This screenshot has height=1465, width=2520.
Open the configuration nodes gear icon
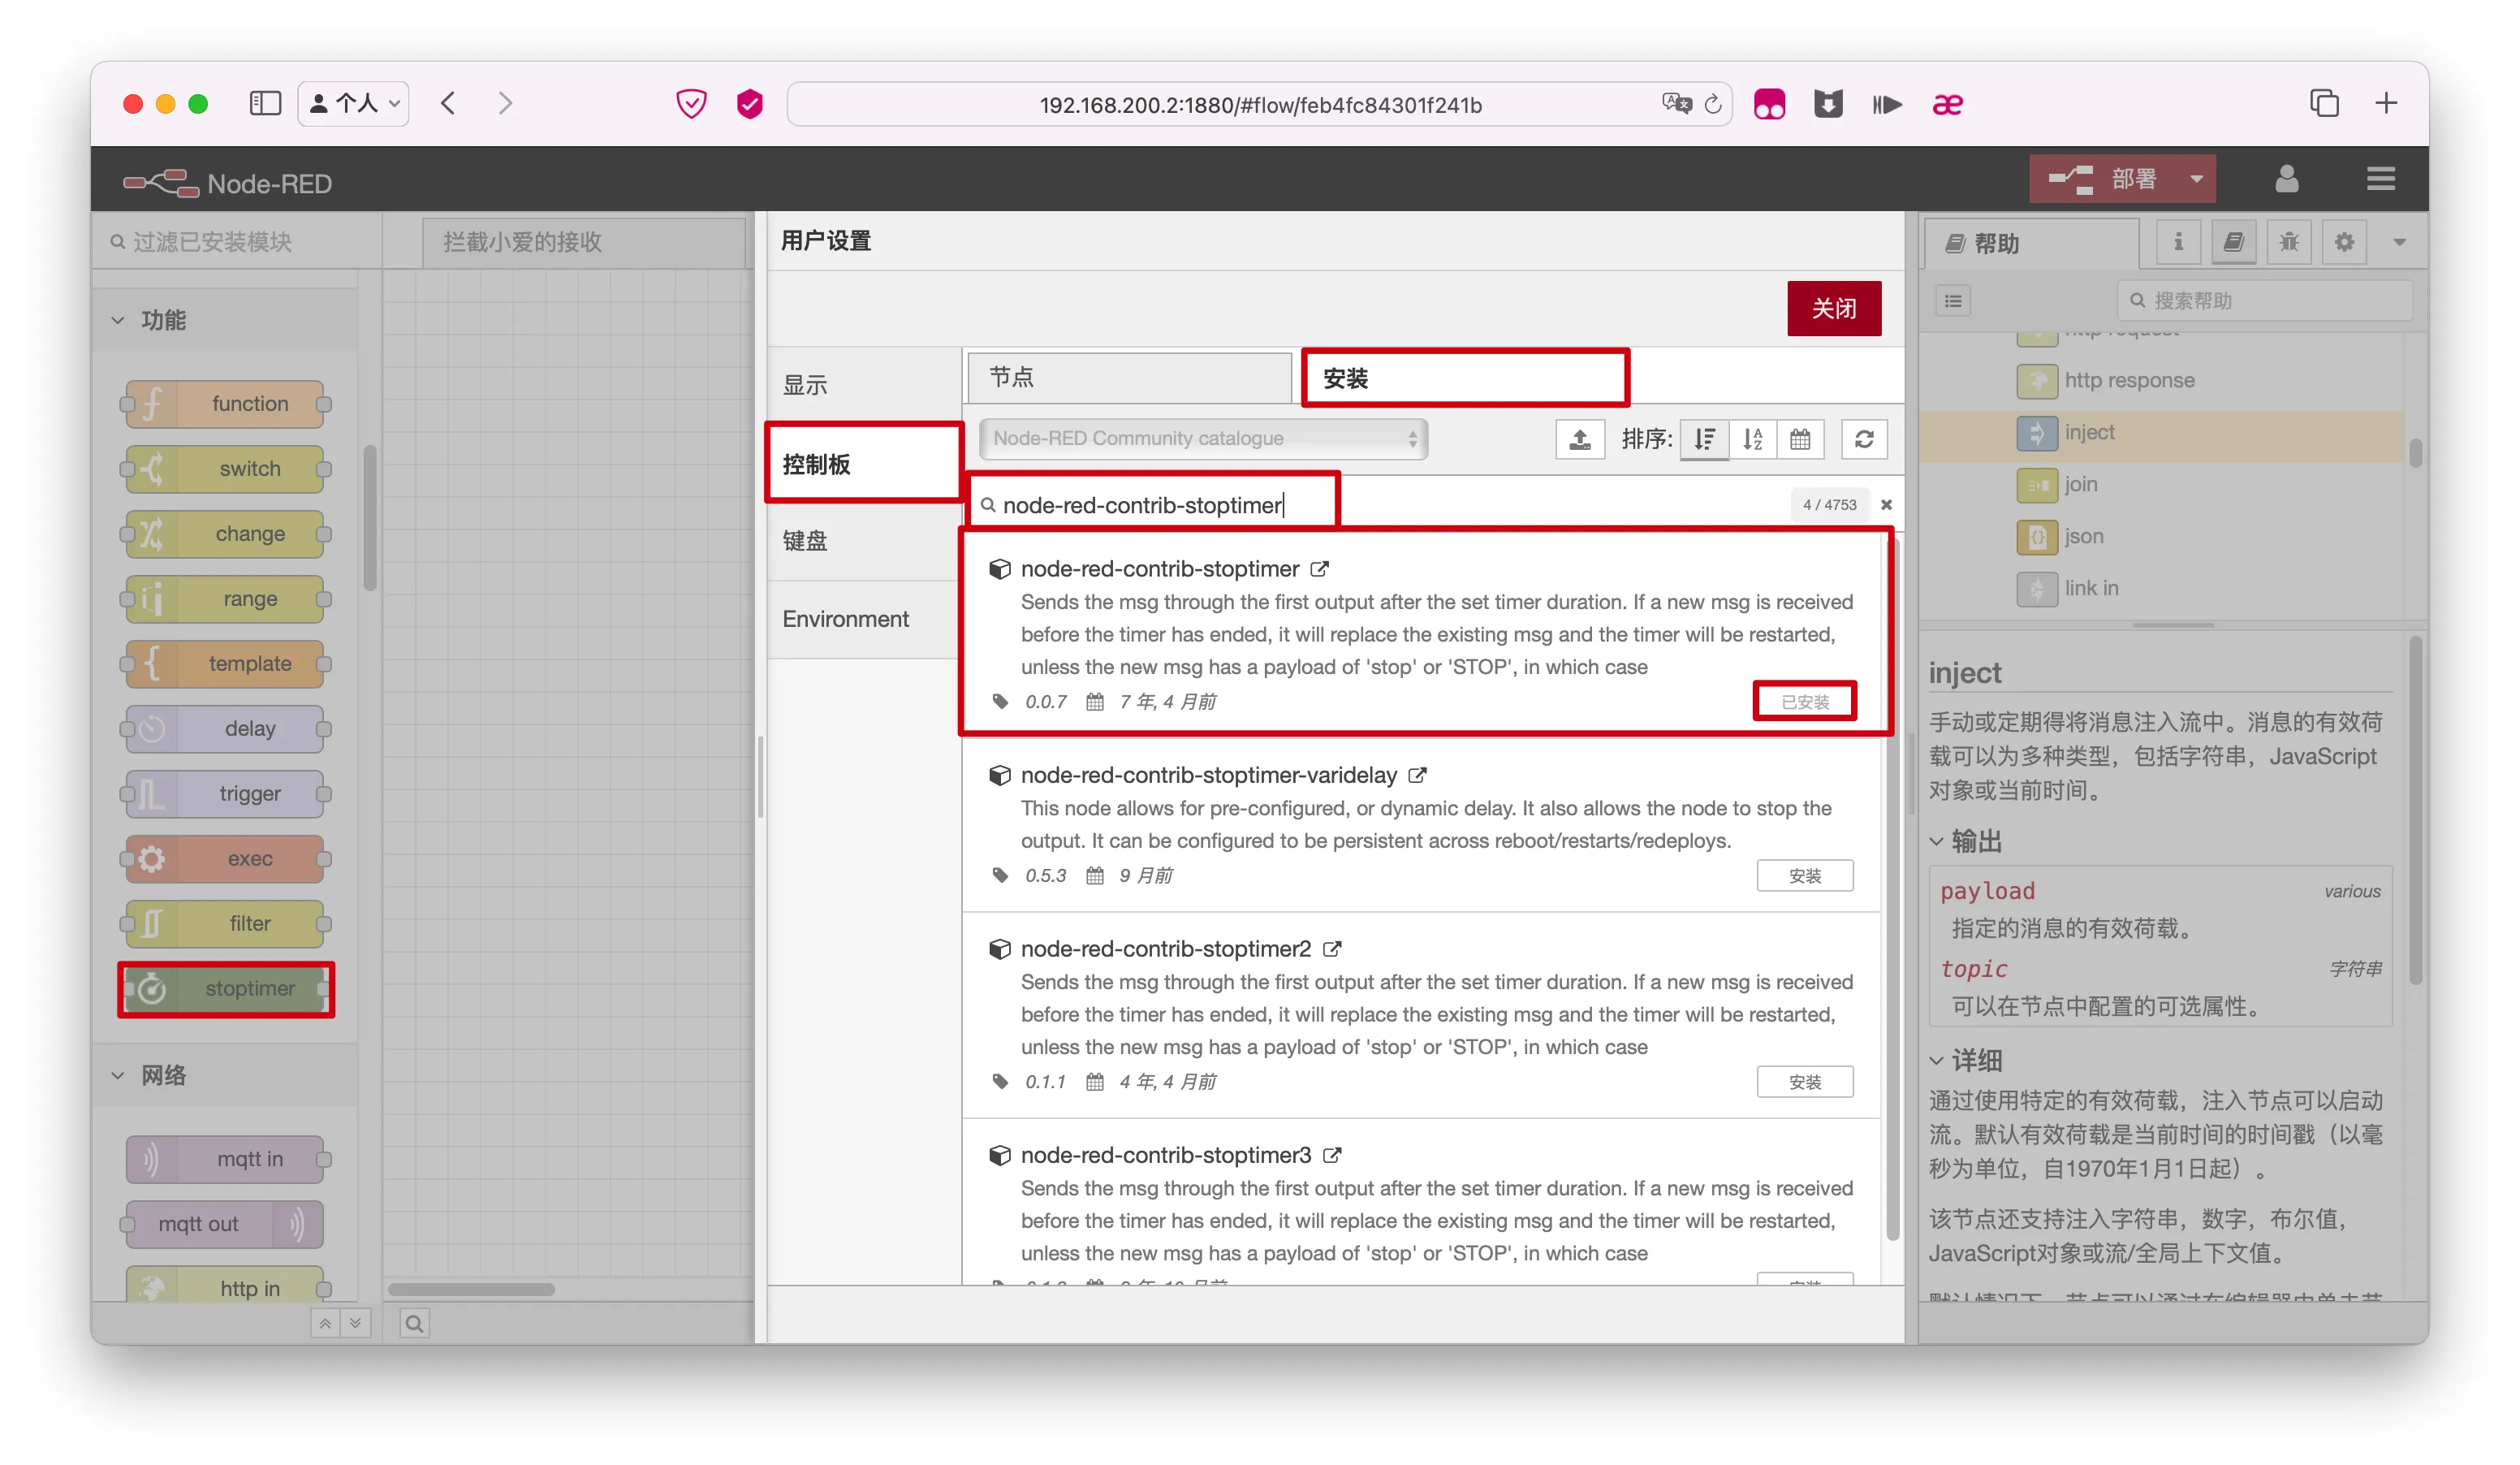coord(2344,242)
